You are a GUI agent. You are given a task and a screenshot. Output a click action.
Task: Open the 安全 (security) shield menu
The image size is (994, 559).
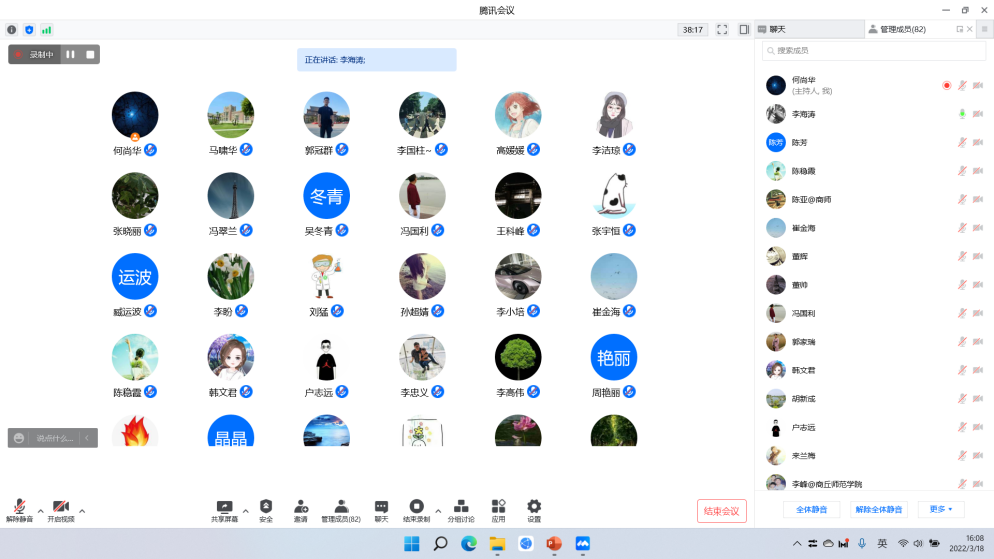tap(266, 510)
